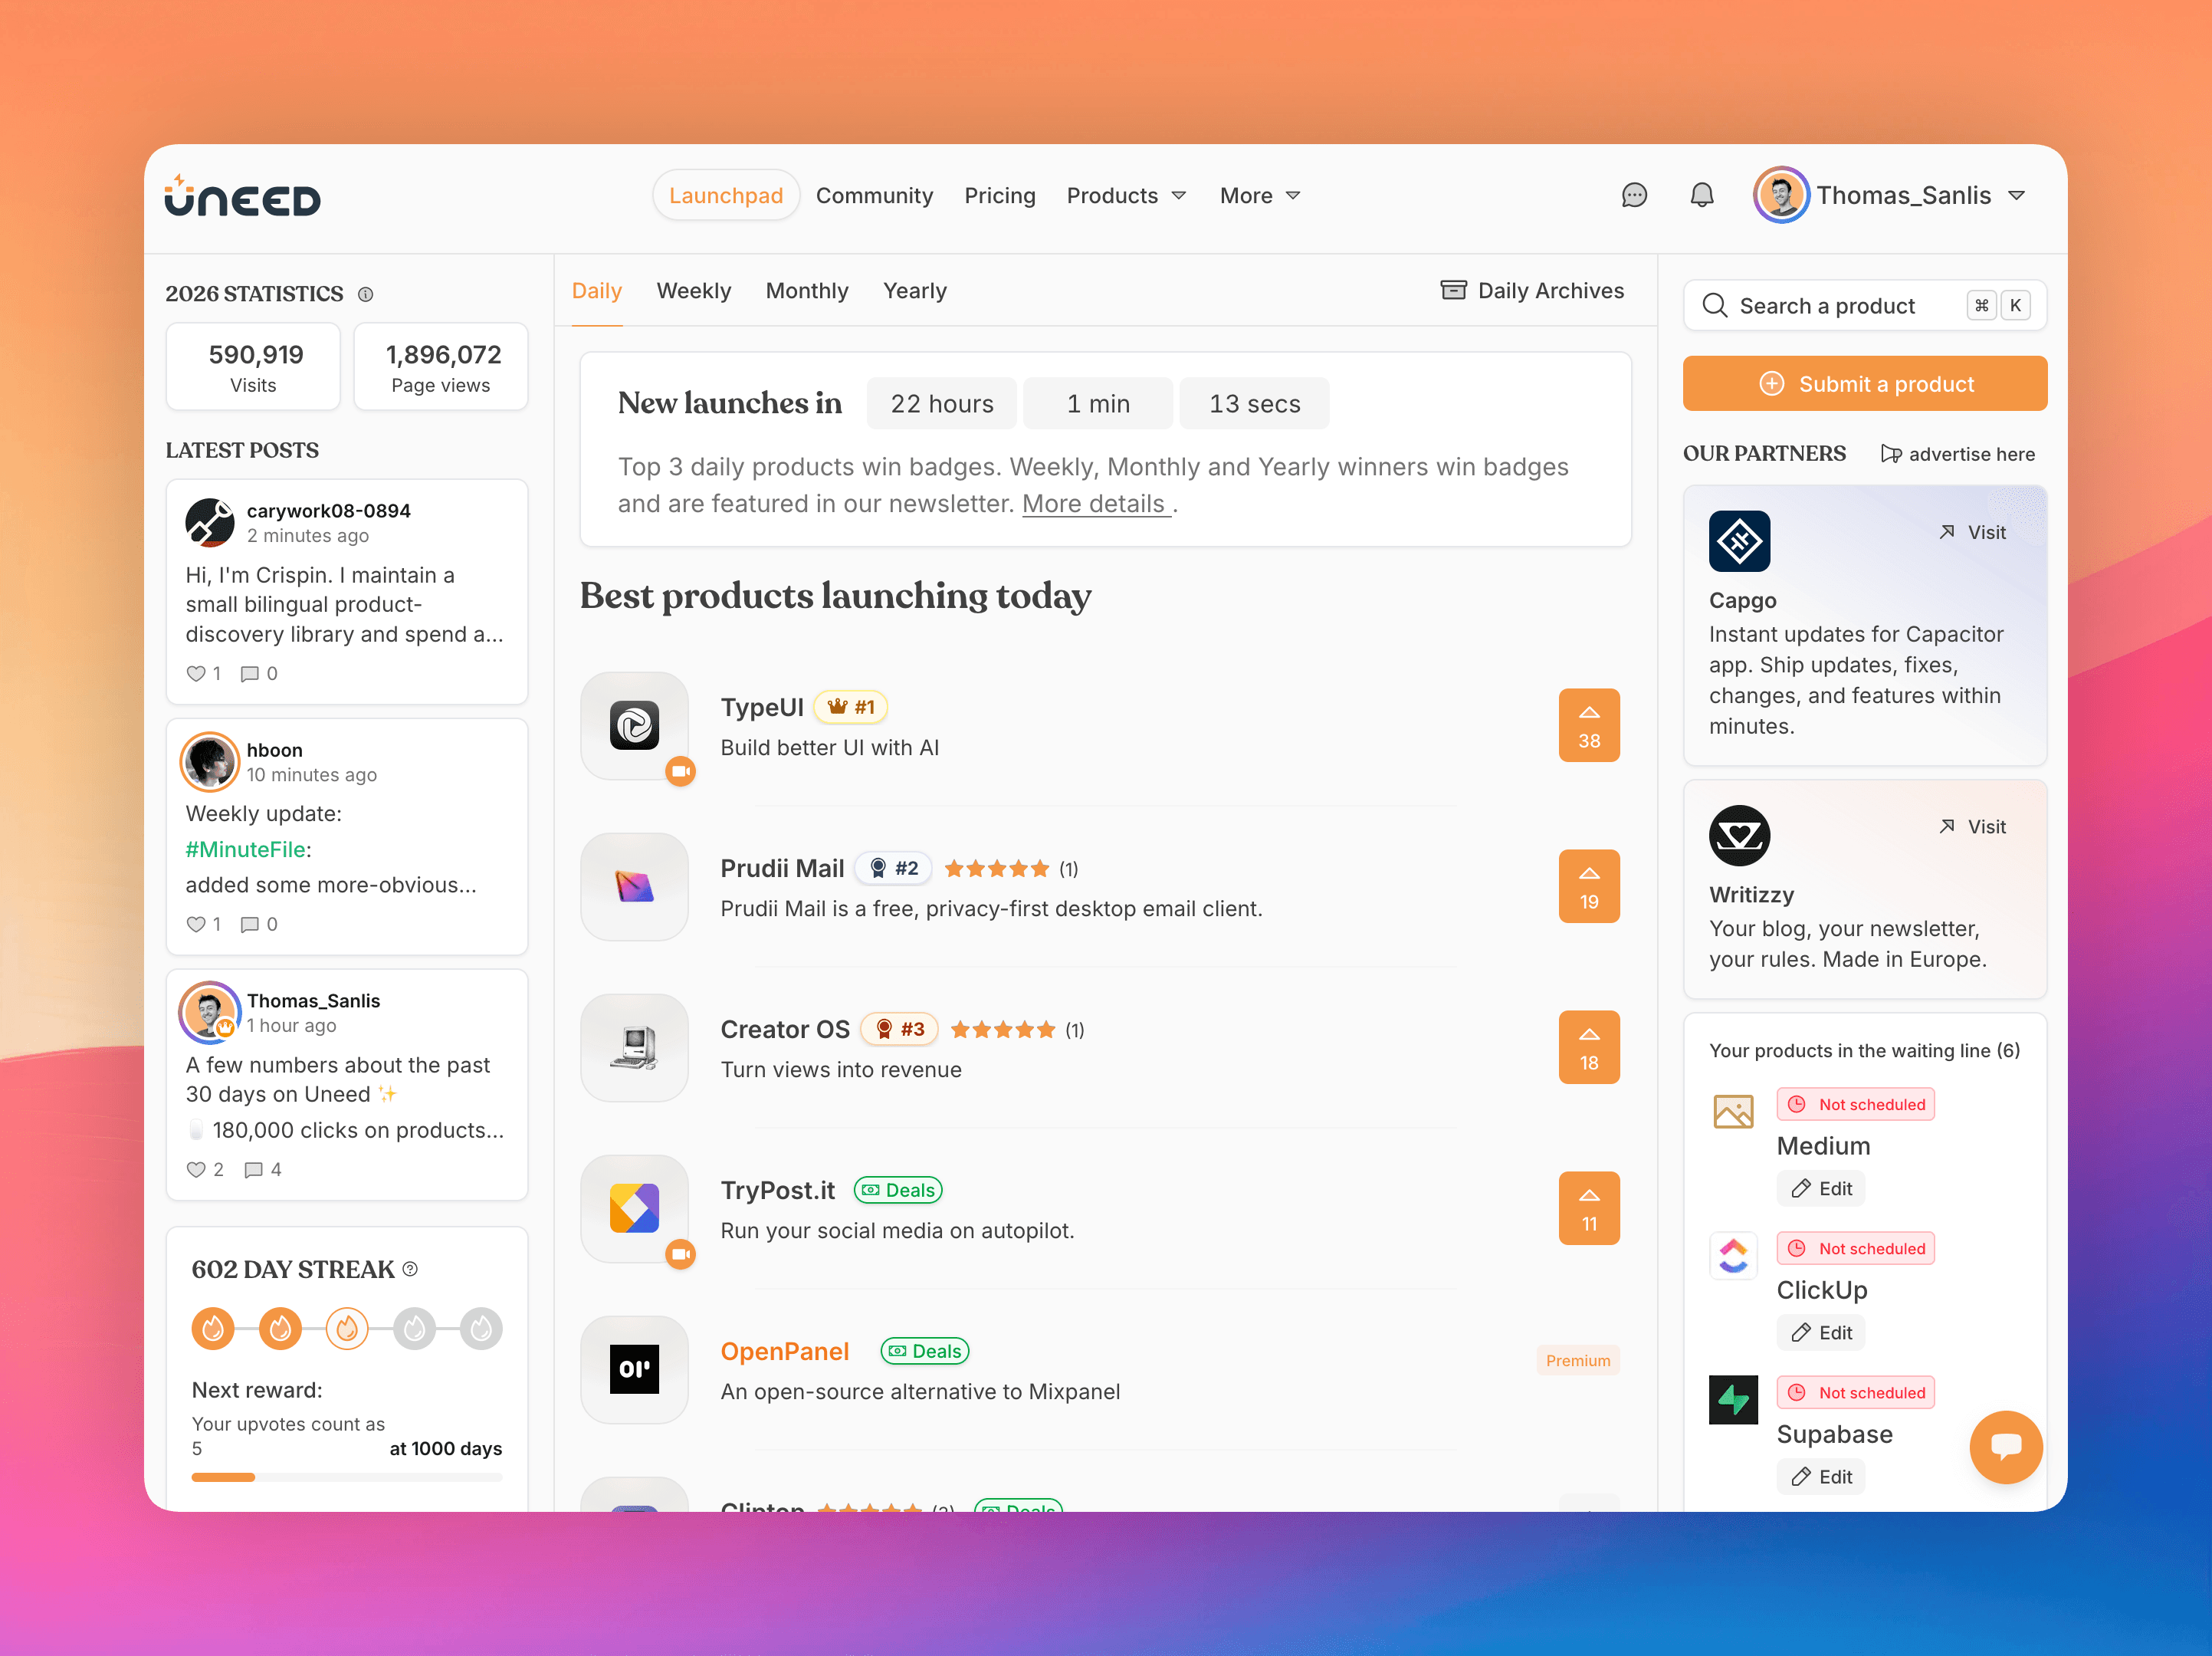Click the Medium placeholder image icon
The height and width of the screenshot is (1656, 2212).
pyautogui.click(x=1733, y=1112)
